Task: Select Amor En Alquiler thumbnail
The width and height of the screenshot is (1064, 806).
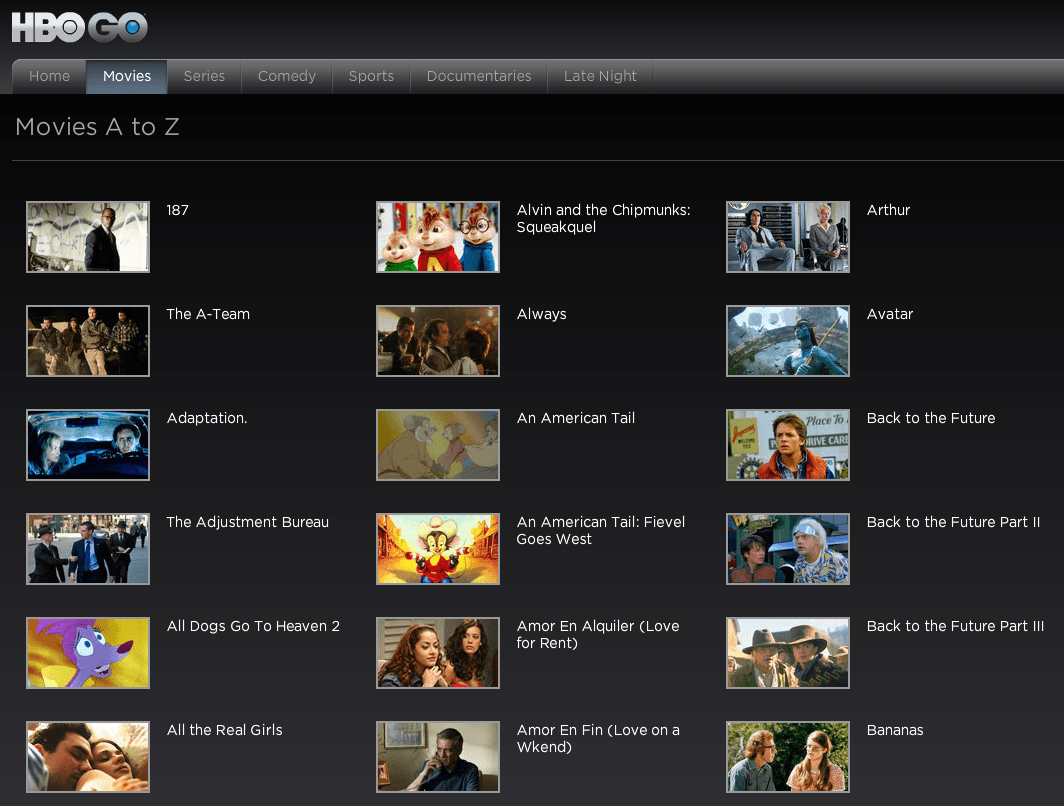Action: coord(438,653)
